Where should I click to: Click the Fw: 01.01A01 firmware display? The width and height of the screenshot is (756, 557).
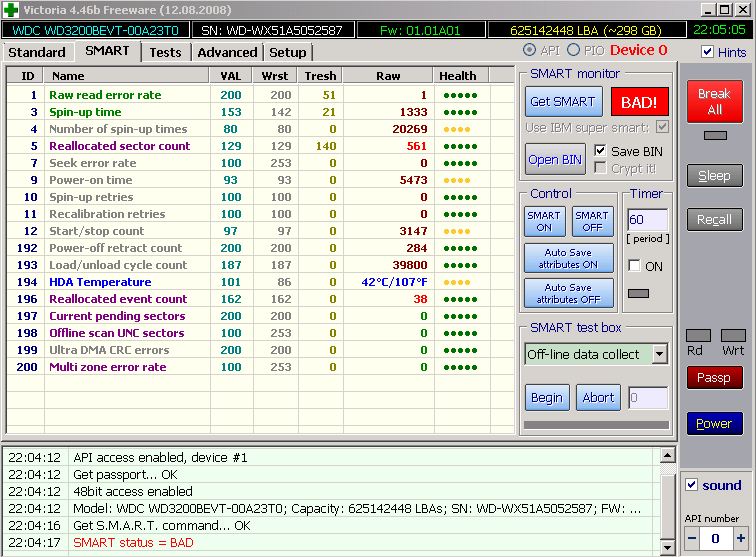tap(420, 30)
